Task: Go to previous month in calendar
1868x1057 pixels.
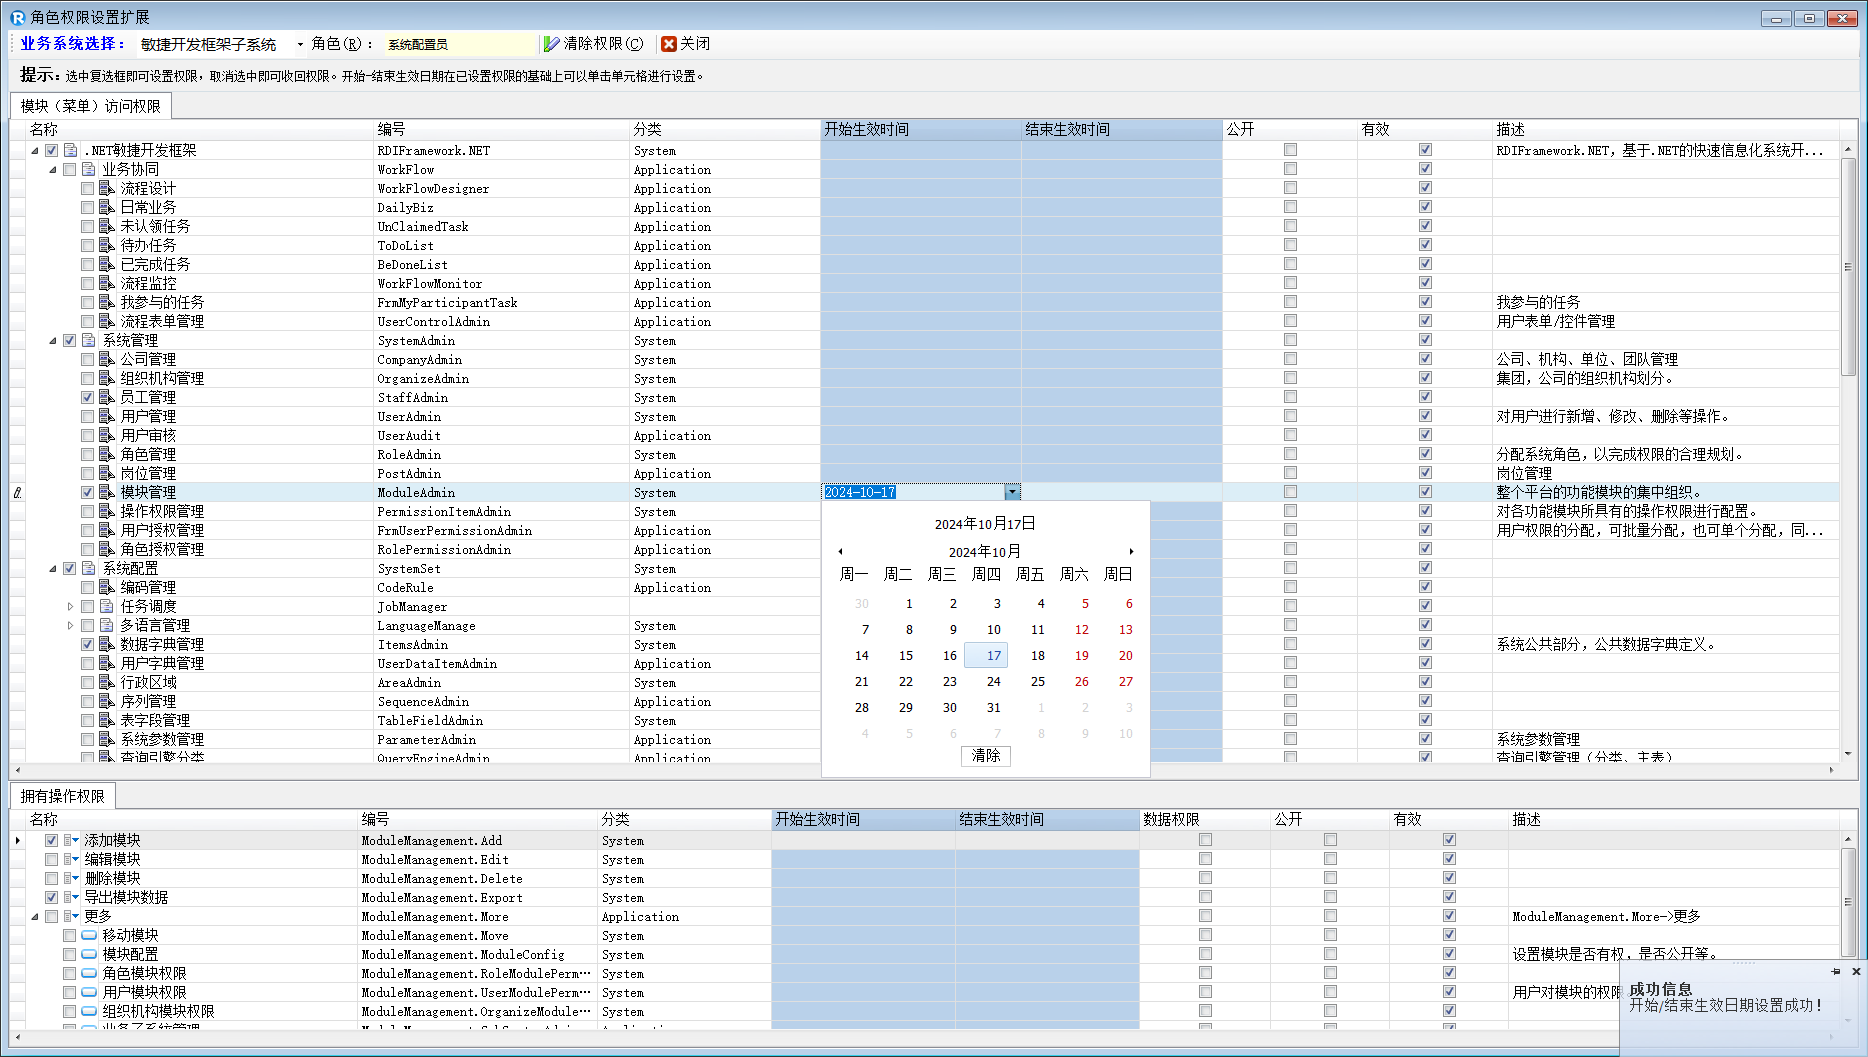Action: coord(840,551)
